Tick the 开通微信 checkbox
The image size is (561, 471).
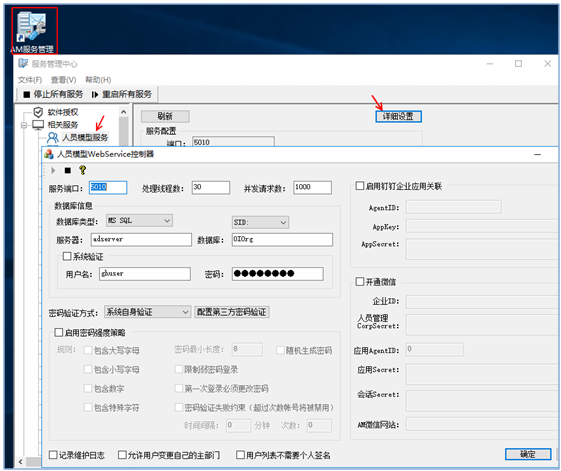360,282
